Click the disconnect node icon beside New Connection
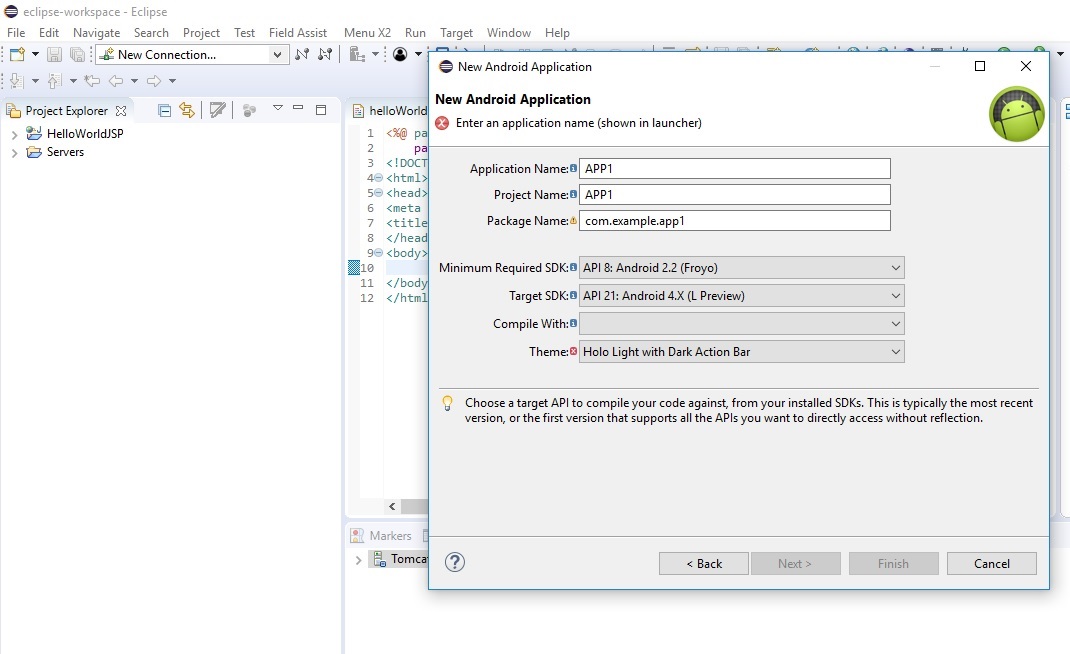Image resolution: width=1070 pixels, height=654 pixels. [325, 55]
